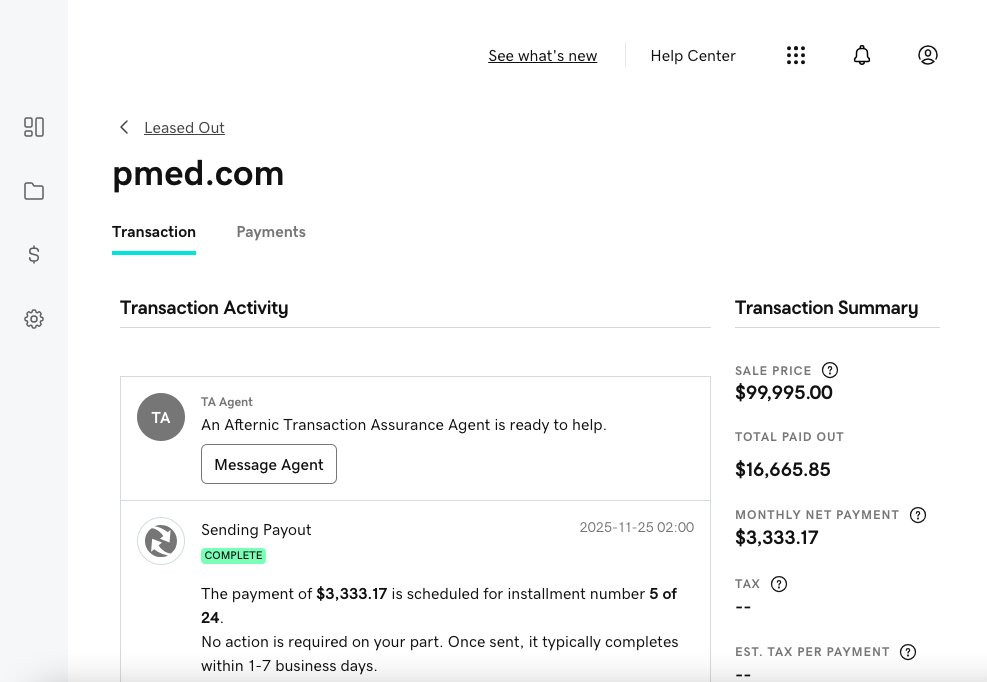This screenshot has height=682, width=987.
Task: Click the Sale Price help icon
Action: (830, 370)
